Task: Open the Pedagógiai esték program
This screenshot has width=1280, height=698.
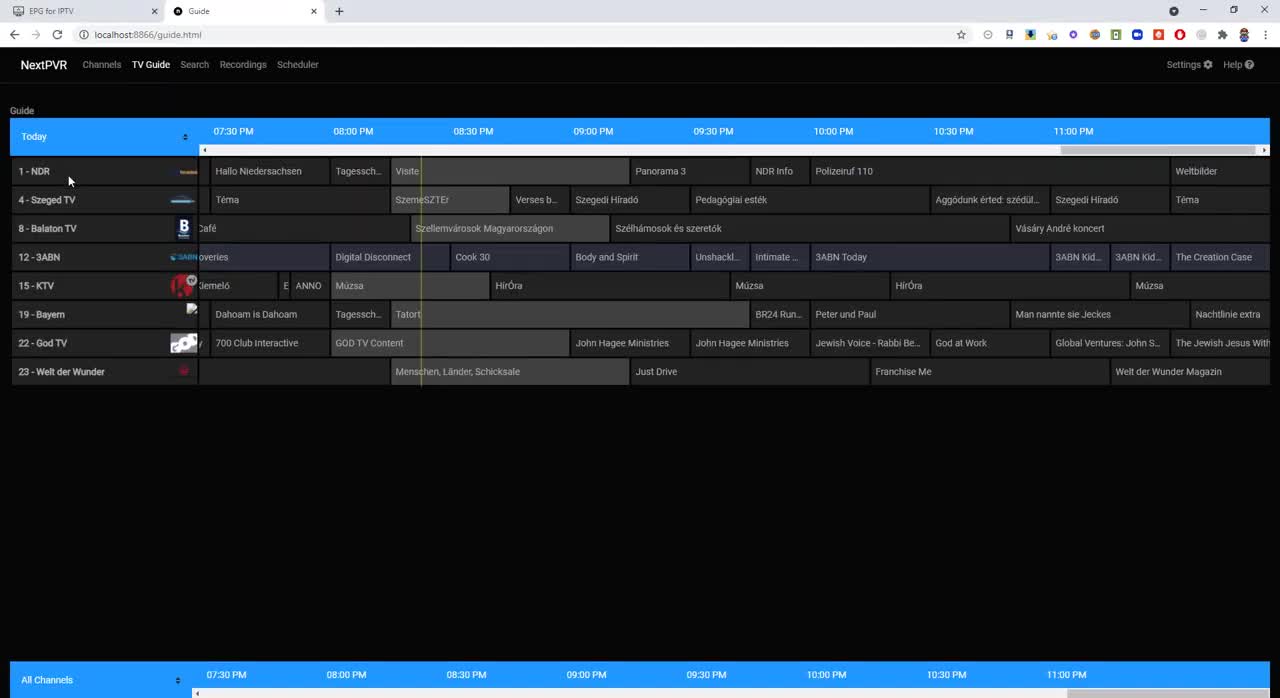Action: 810,200
